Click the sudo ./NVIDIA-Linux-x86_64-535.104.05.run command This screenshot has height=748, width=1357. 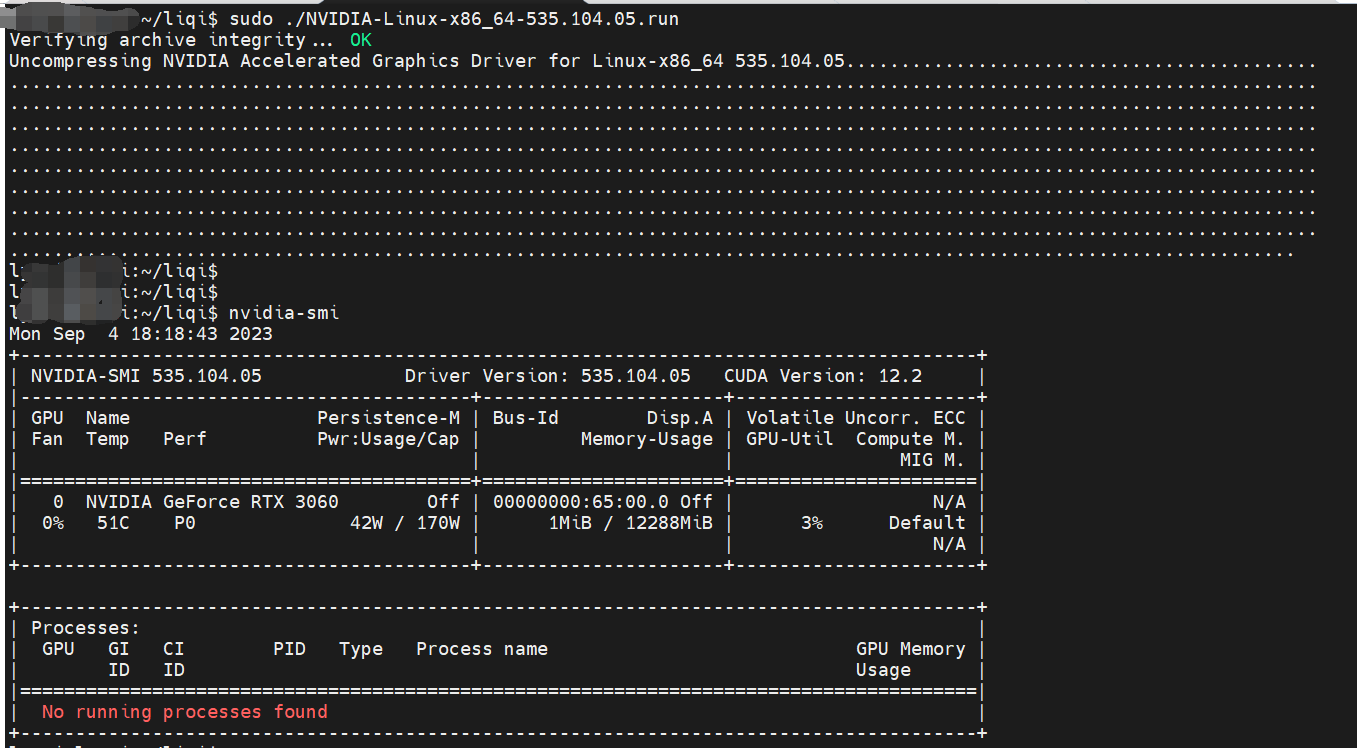pos(454,19)
